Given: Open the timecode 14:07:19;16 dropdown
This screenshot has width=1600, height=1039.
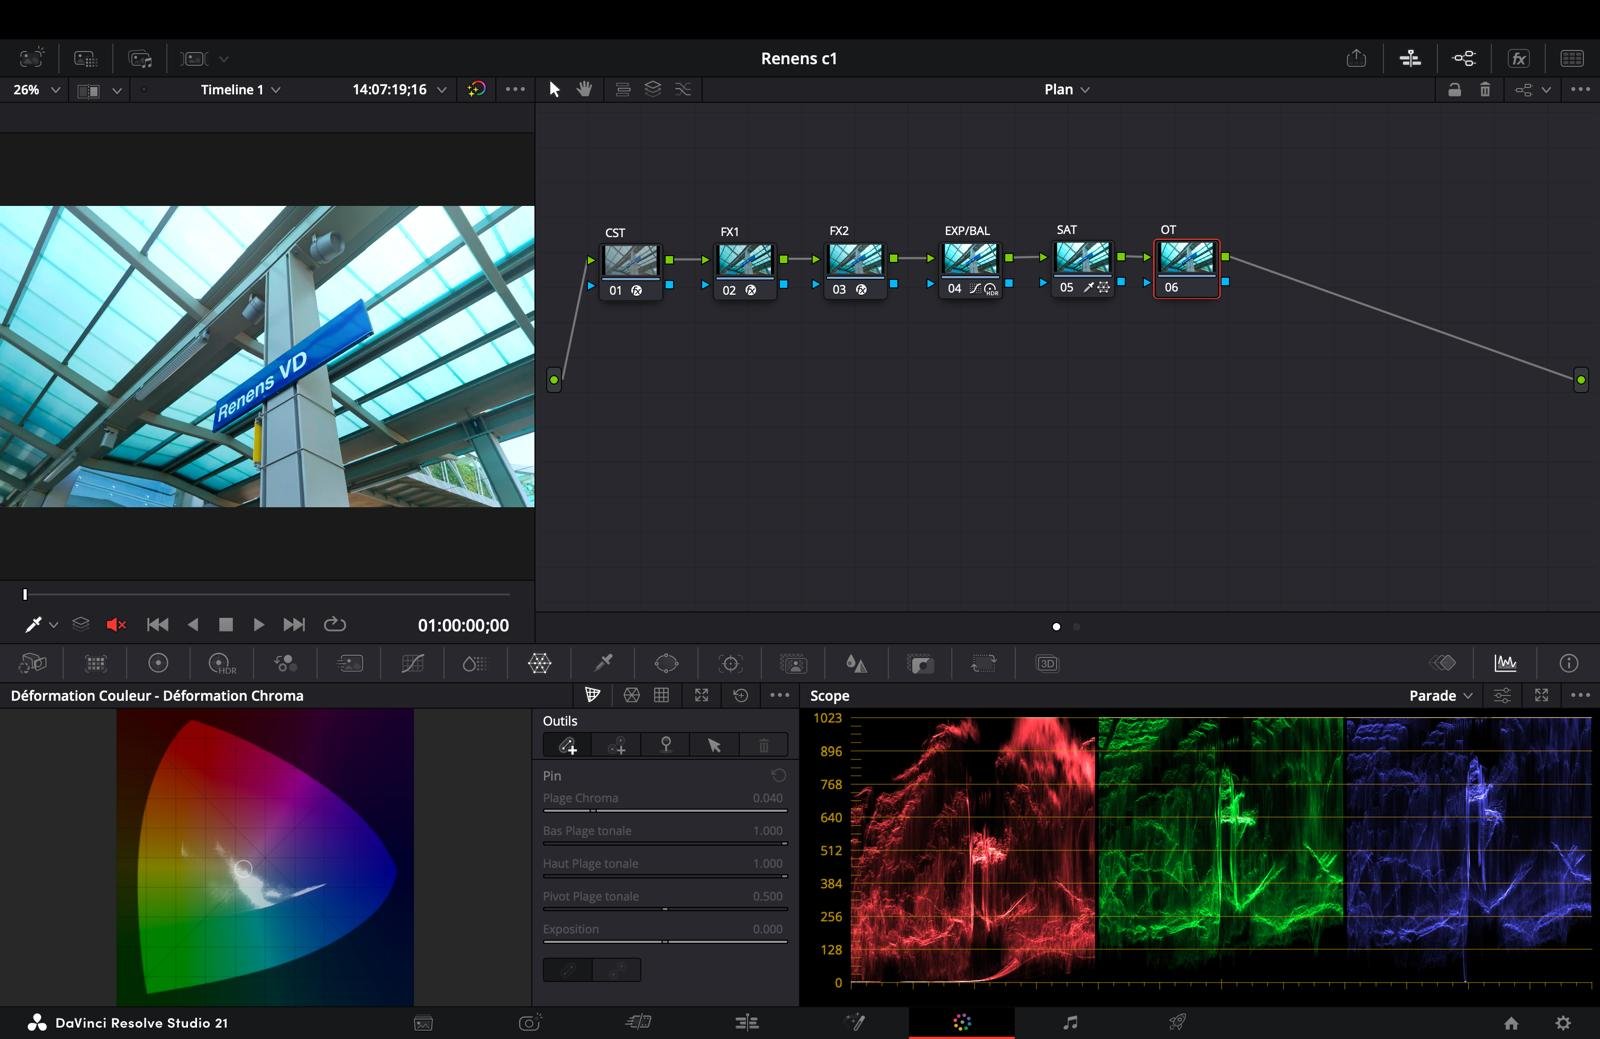Looking at the screenshot, I should pos(399,89).
